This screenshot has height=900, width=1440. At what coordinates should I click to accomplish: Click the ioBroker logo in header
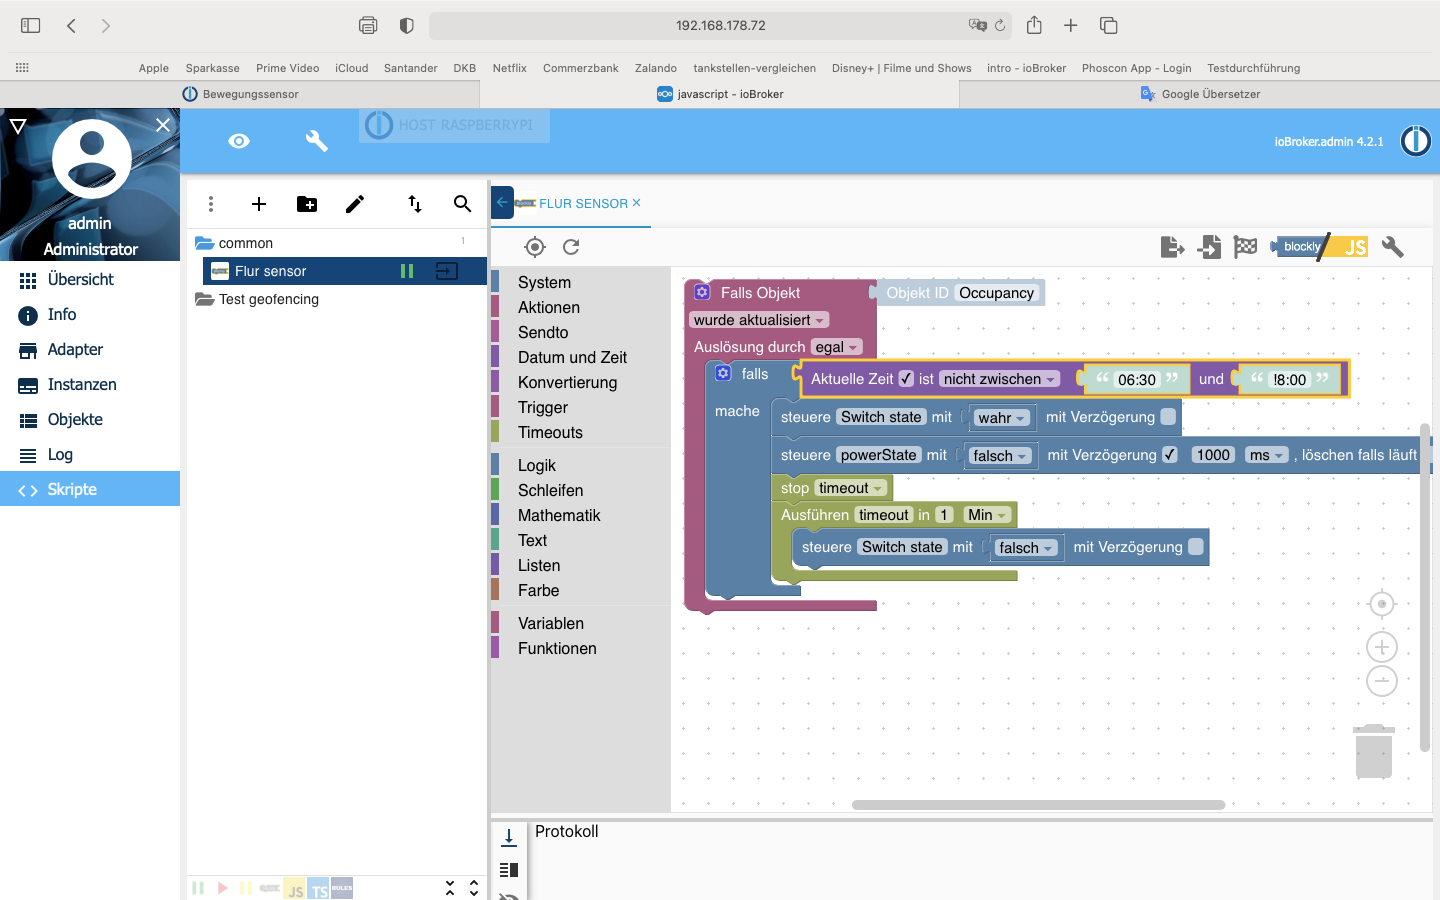[1415, 141]
